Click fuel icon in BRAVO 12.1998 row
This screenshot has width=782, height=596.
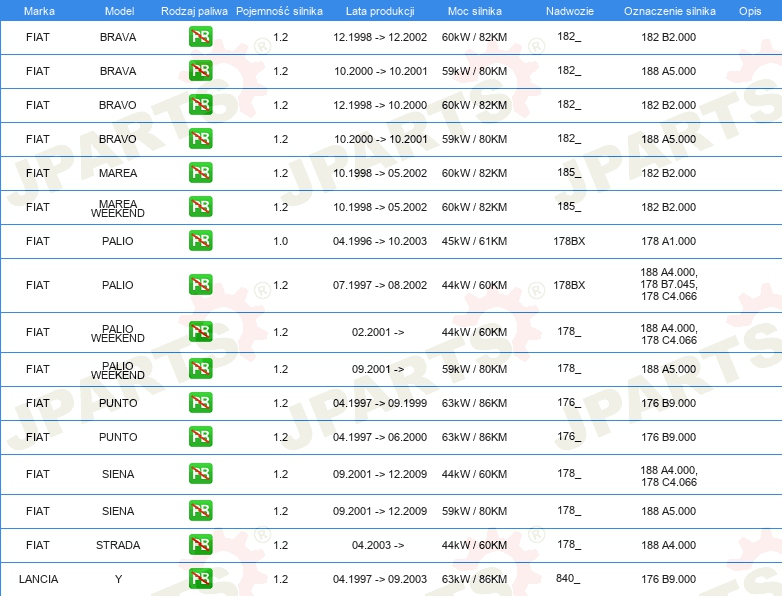tap(200, 105)
